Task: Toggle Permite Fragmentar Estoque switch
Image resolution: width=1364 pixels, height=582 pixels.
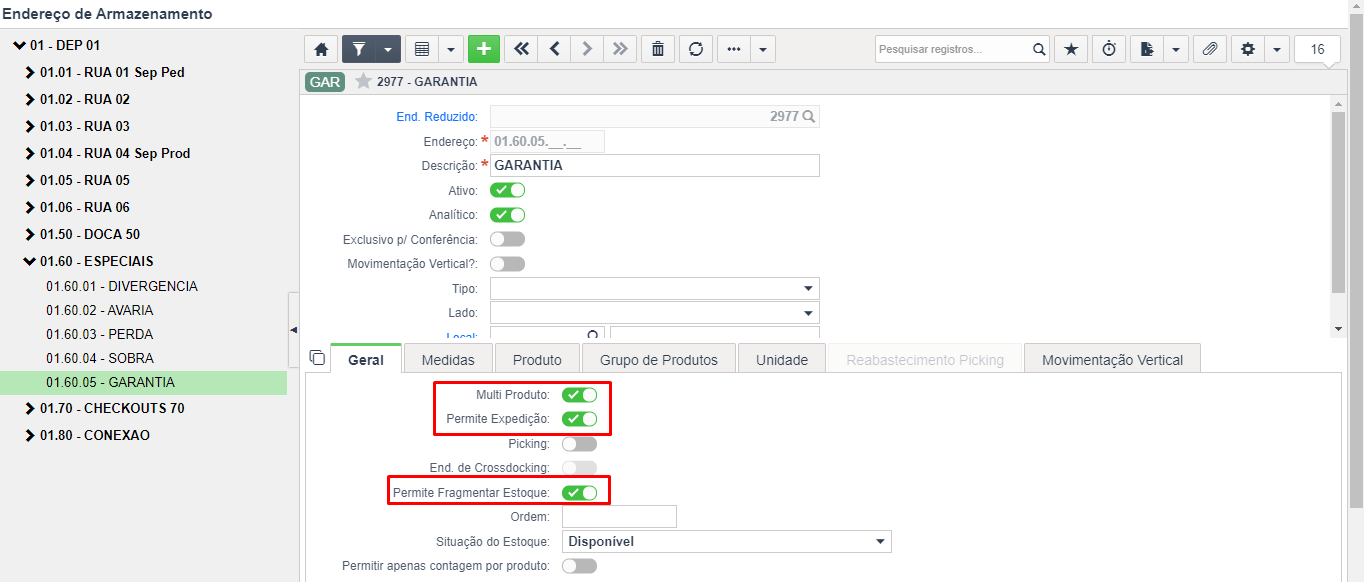Action: (x=580, y=492)
